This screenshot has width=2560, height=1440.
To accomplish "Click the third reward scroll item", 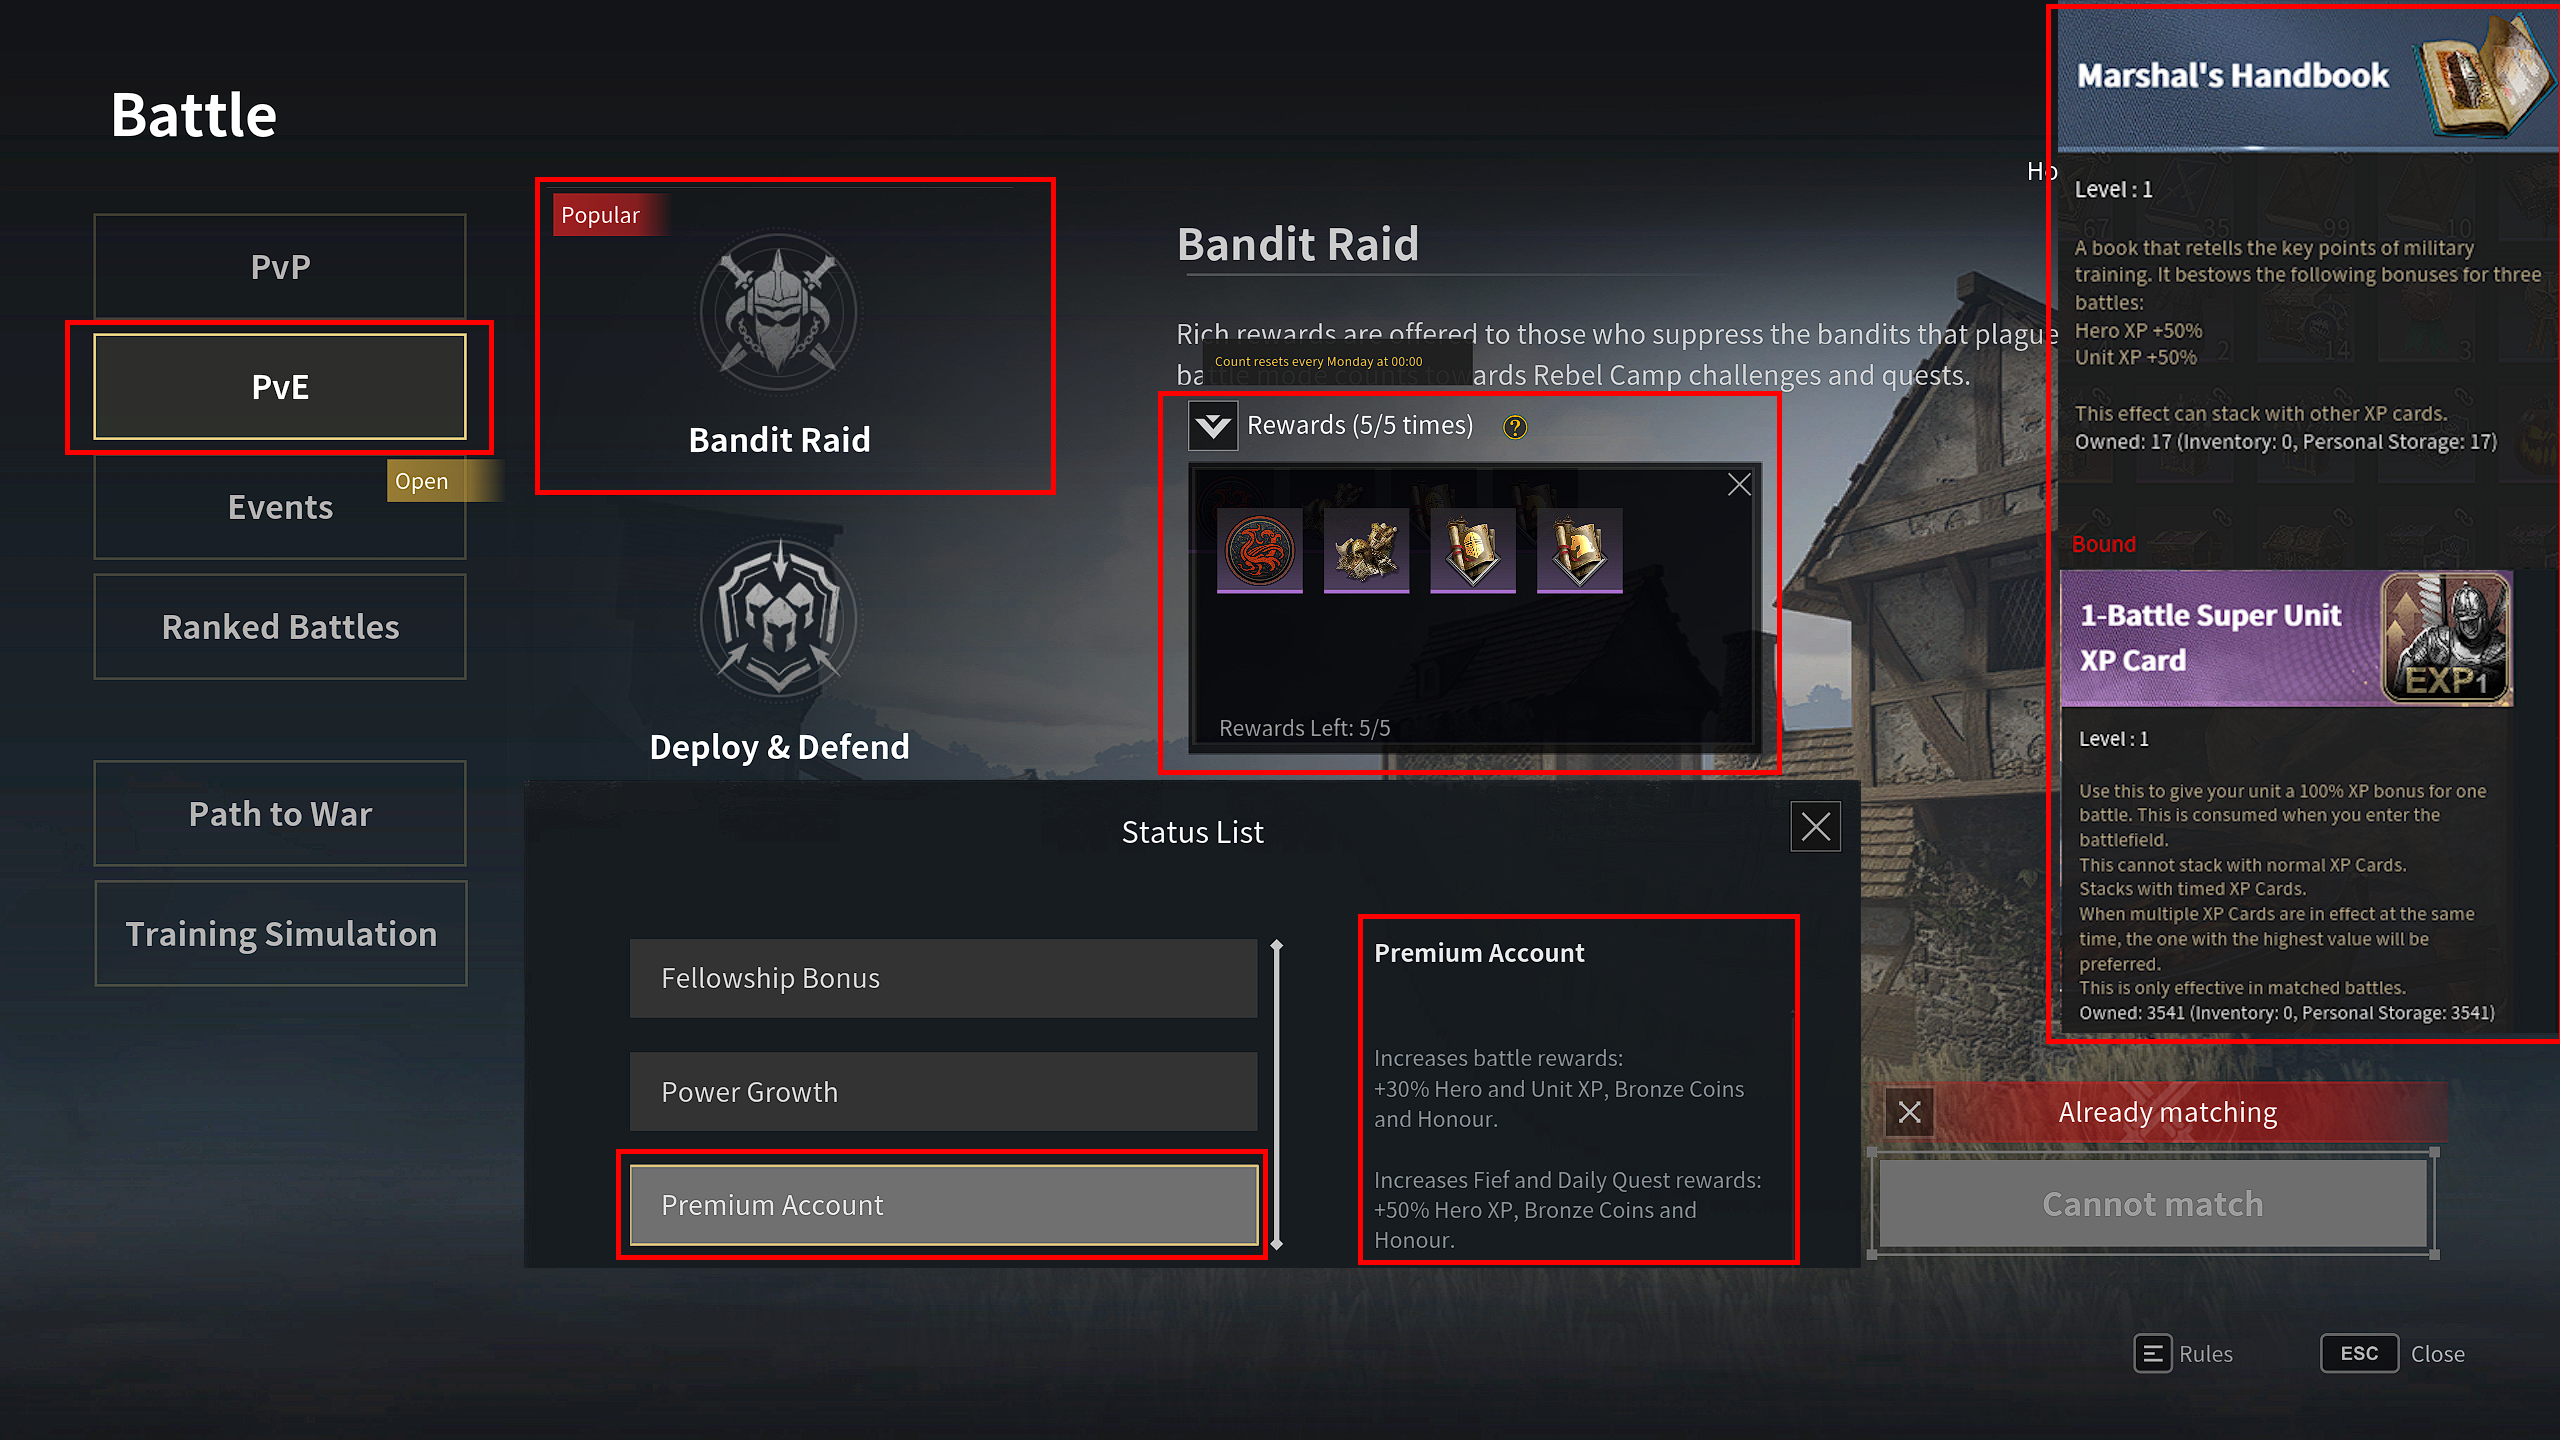I will [1473, 550].
